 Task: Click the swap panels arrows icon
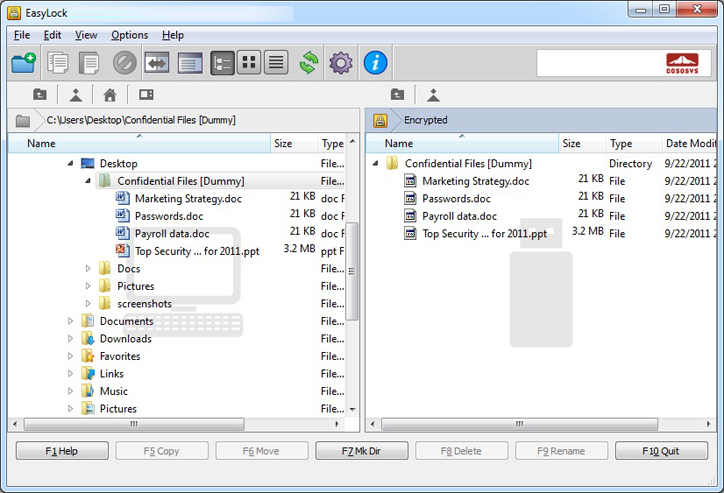(157, 63)
